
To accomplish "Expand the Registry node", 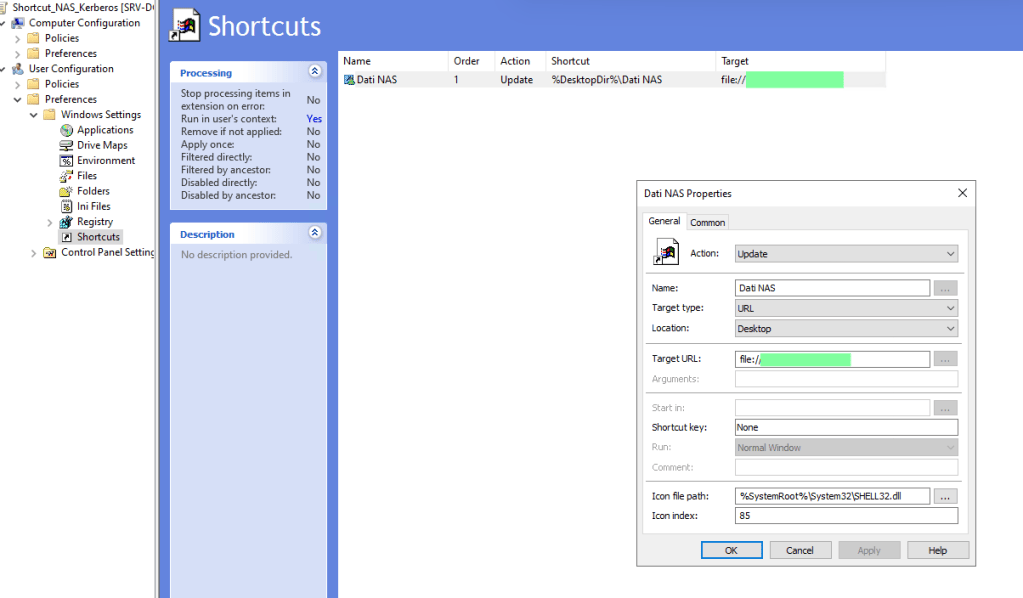I will pos(50,222).
